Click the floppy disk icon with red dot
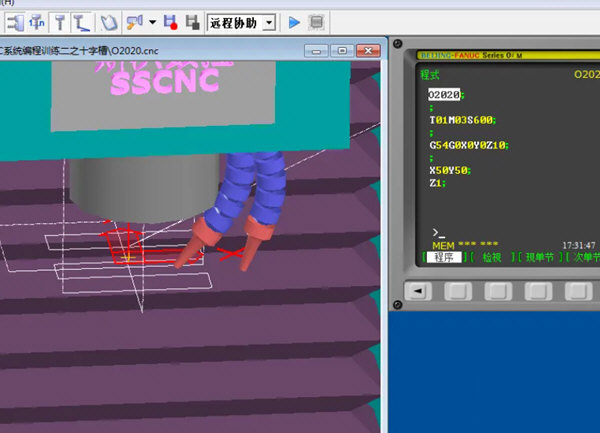The height and width of the screenshot is (433, 600). click(169, 21)
